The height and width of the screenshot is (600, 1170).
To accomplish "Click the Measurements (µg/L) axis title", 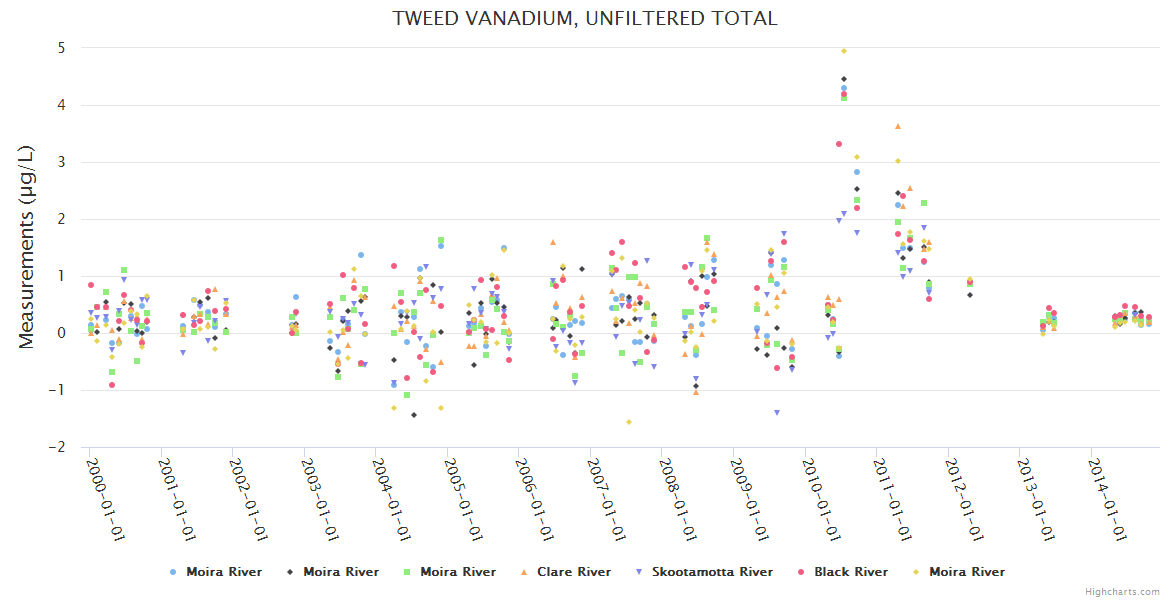I will click(x=28, y=247).
